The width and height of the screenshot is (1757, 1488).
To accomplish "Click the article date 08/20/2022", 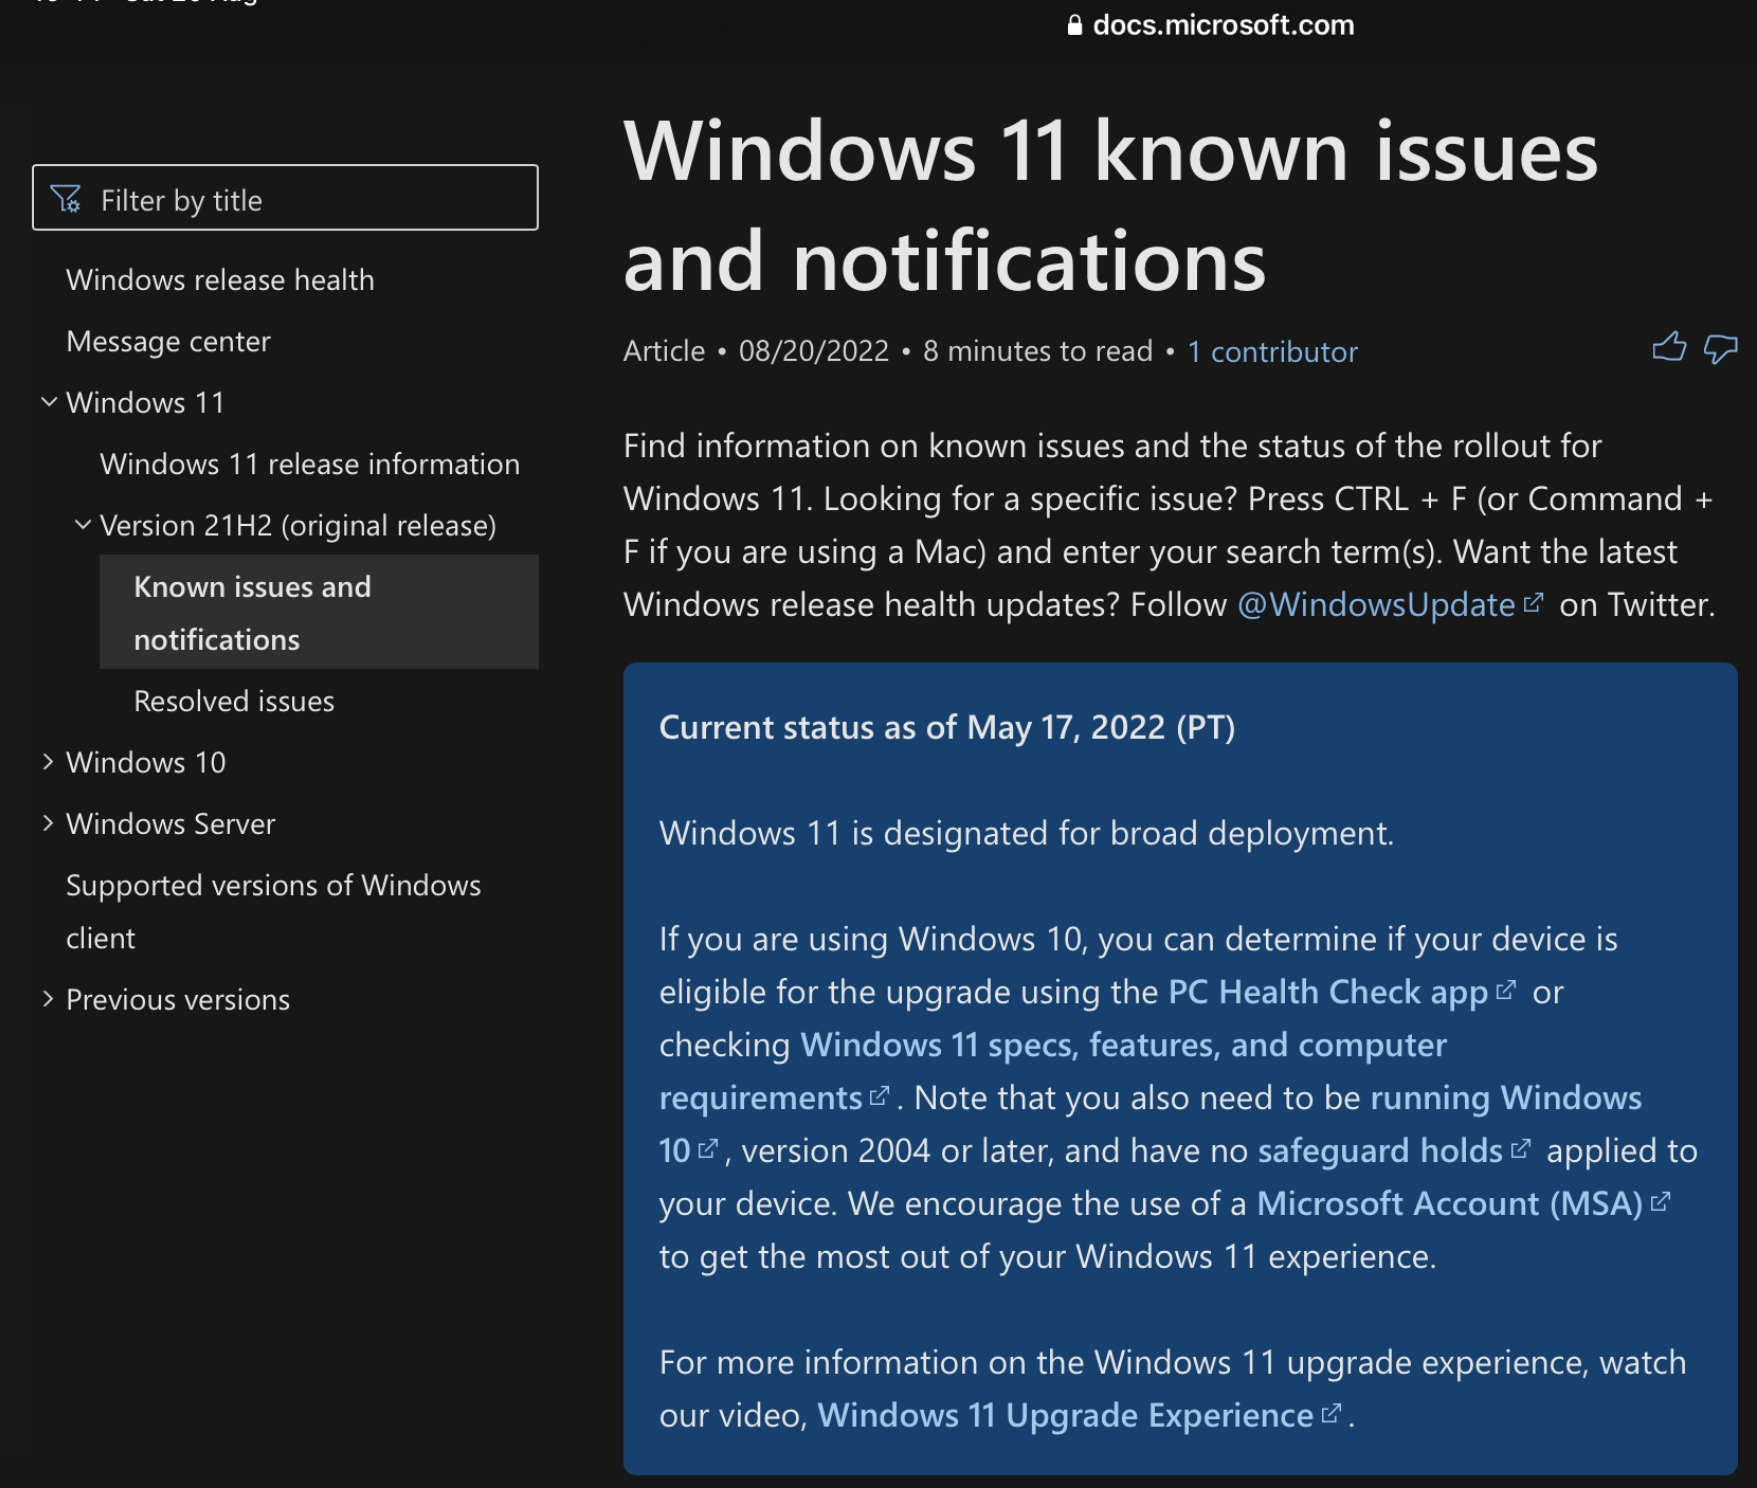I will pyautogui.click(x=813, y=352).
